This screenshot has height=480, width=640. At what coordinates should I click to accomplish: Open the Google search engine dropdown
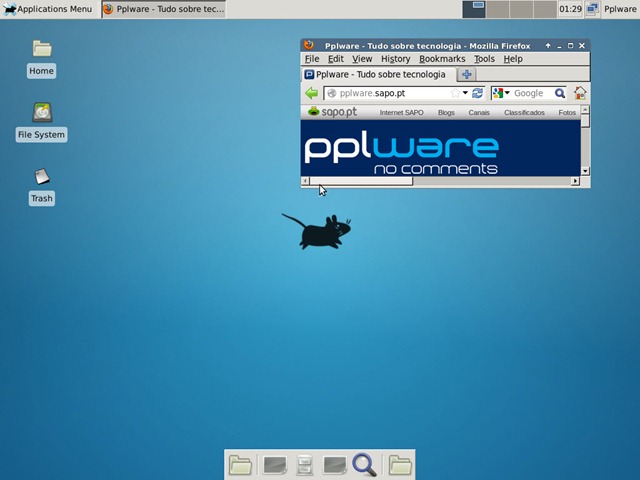pos(501,93)
